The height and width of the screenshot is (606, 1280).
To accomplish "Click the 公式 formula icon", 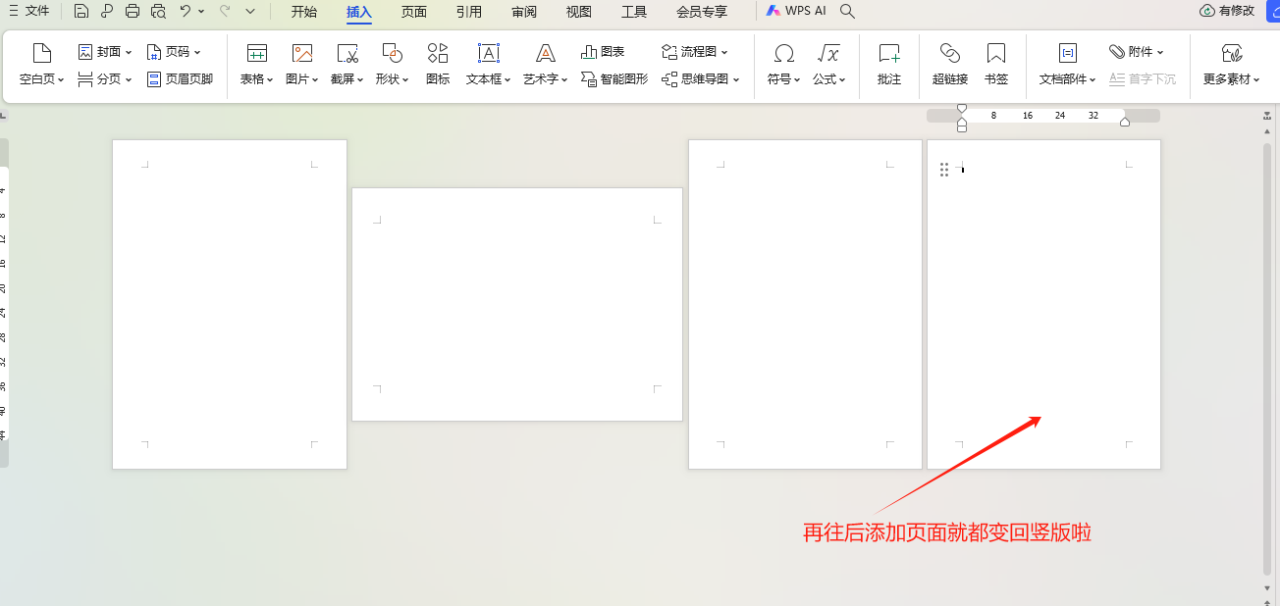I will 828,53.
